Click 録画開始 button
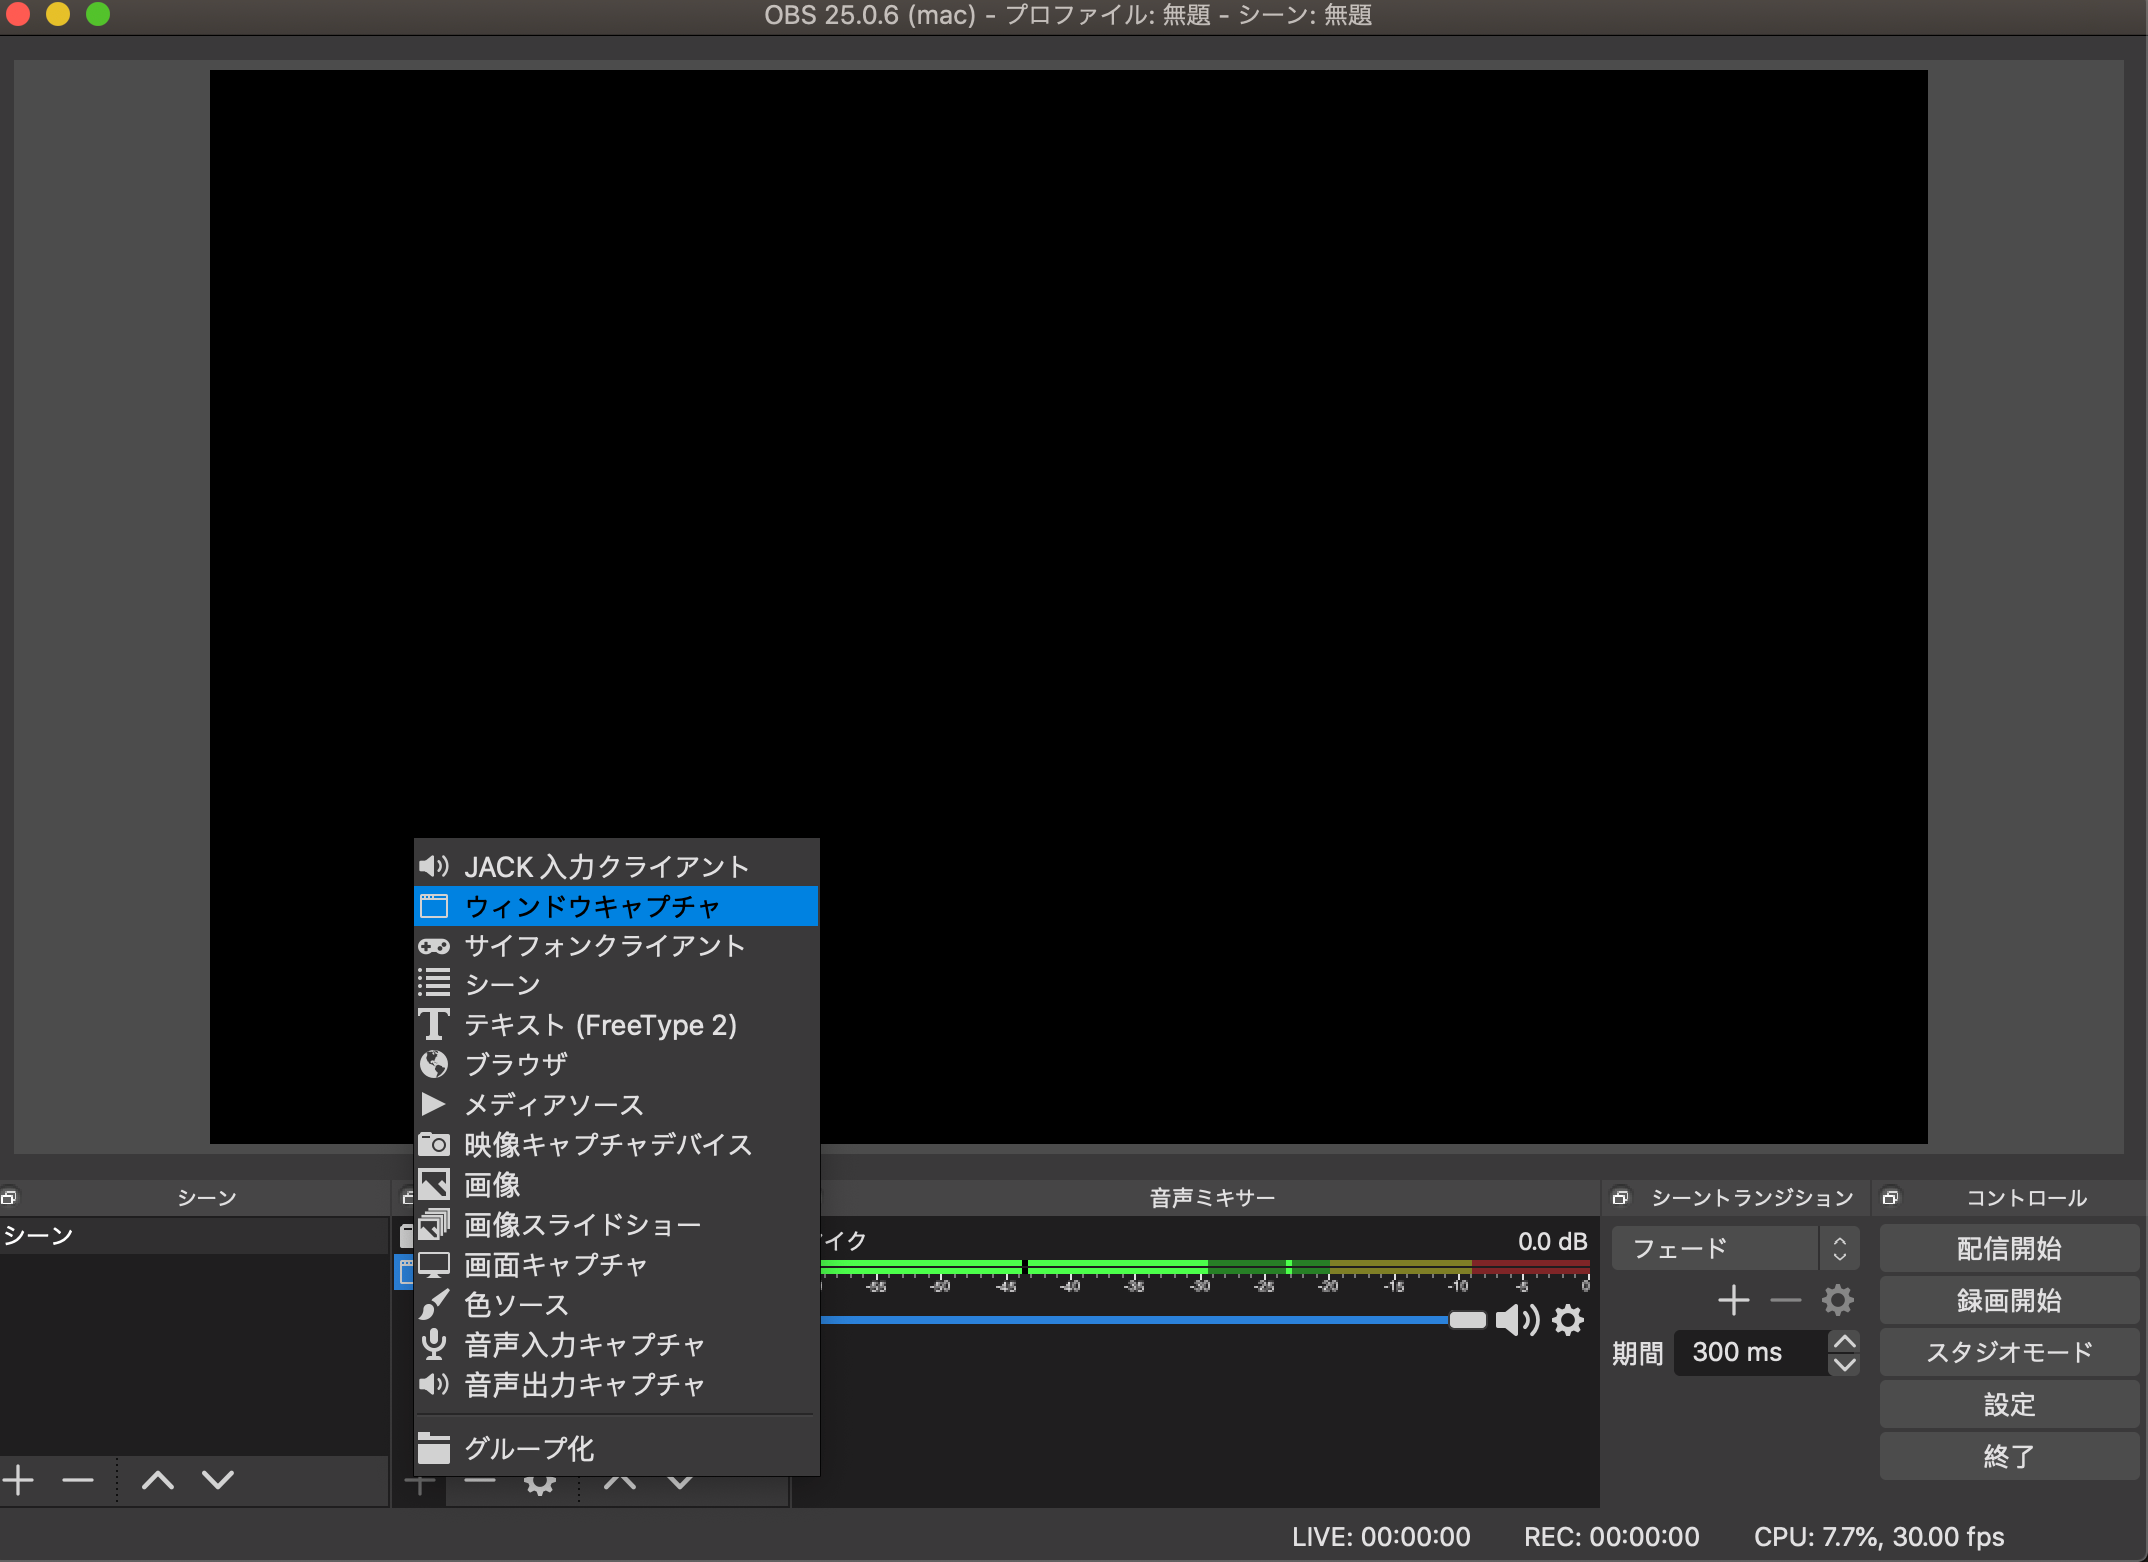The height and width of the screenshot is (1562, 2148). 2009,1300
